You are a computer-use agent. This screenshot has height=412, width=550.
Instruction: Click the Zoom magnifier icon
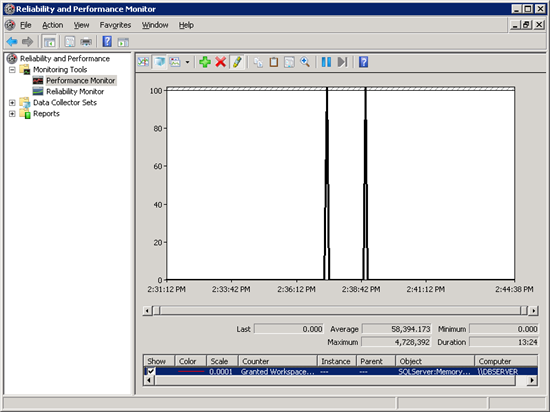click(x=305, y=62)
